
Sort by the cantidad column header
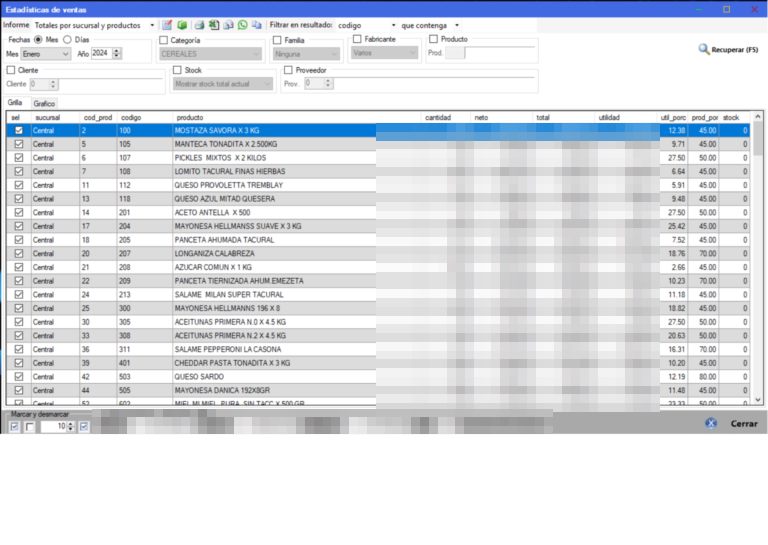pyautogui.click(x=446, y=118)
